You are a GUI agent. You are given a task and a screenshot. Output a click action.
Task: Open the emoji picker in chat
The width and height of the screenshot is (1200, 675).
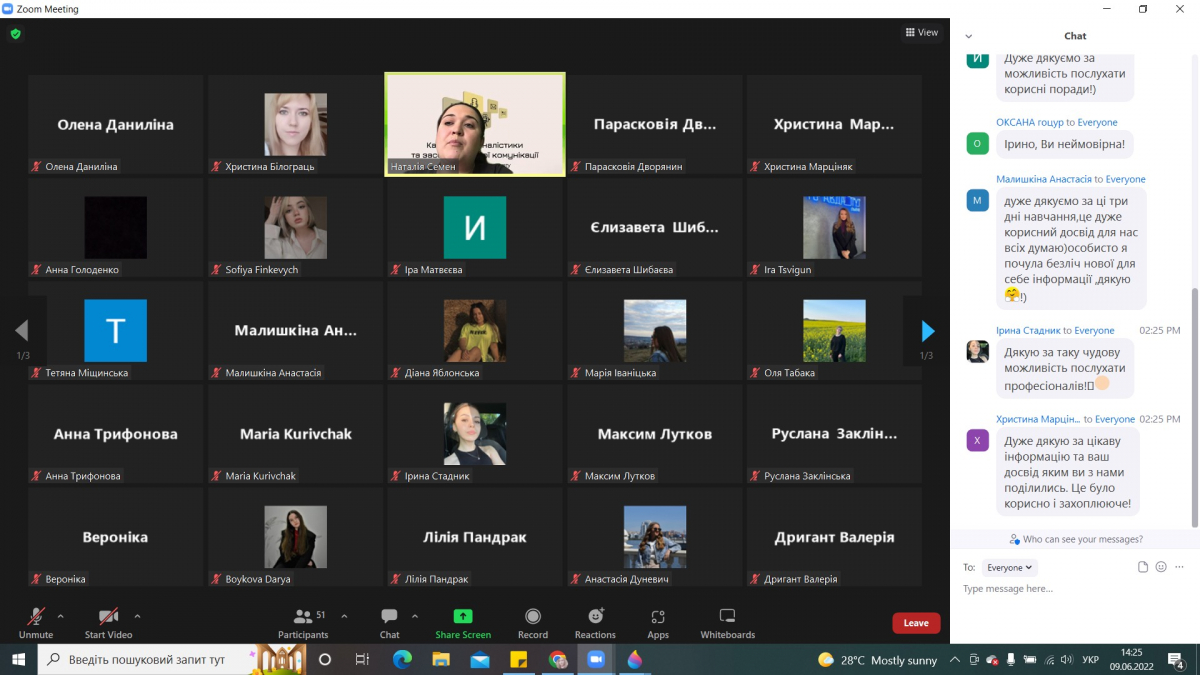[1161, 567]
